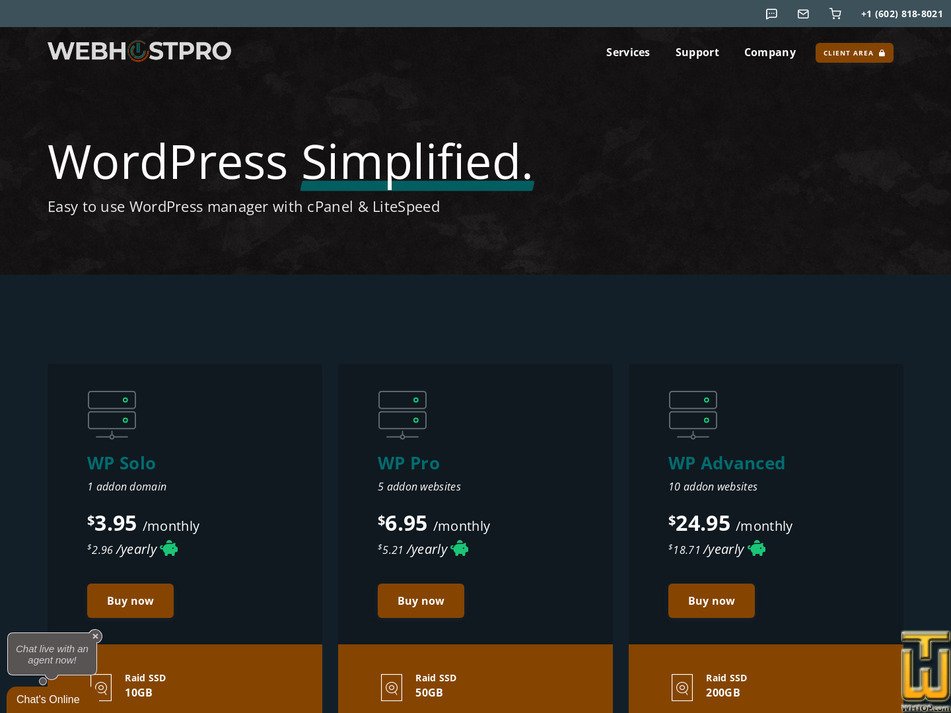Click the piggy bank icon beside WP Pro yearly price

coord(460,548)
